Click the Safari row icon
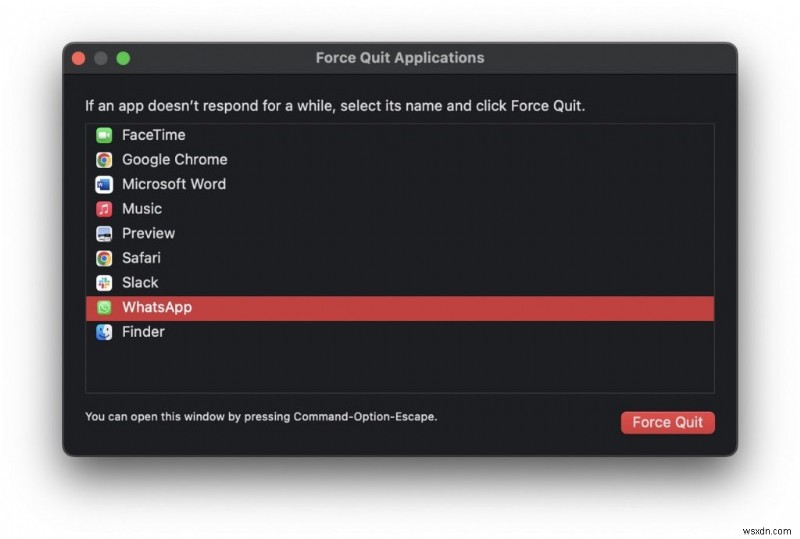Screen dimensions: 800x539 (x=104, y=258)
